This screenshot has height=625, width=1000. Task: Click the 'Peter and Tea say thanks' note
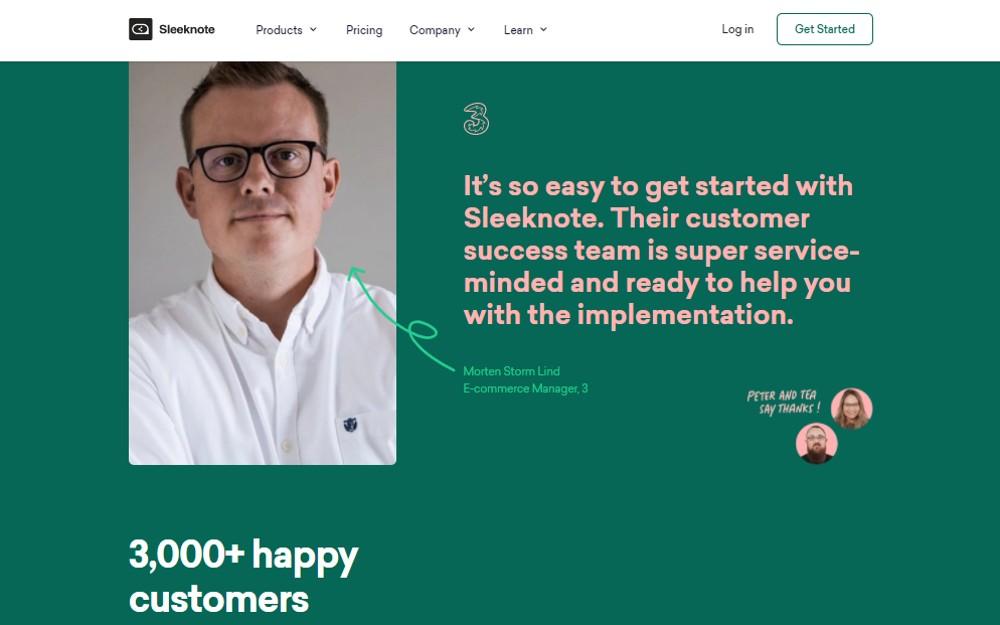[783, 402]
